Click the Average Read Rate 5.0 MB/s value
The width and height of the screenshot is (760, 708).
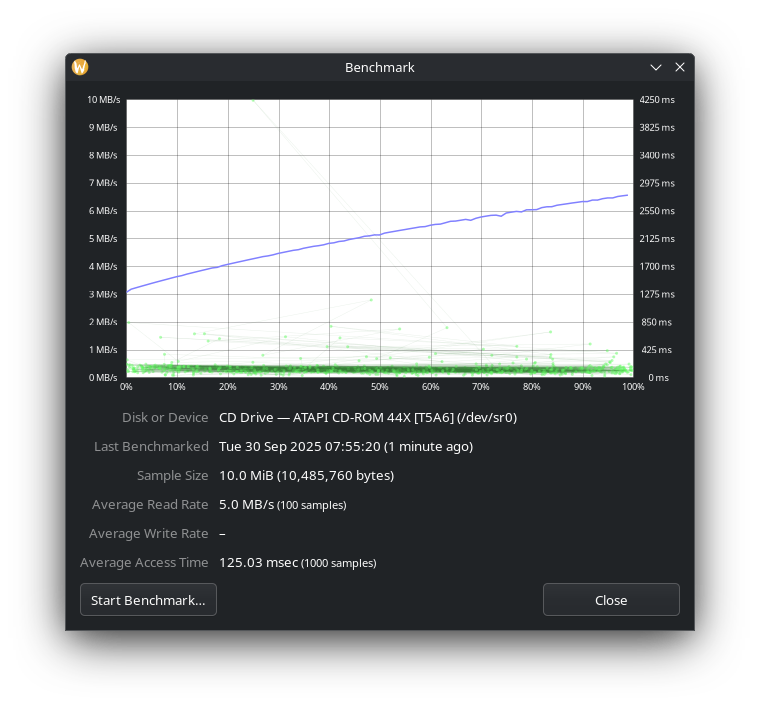pos(246,504)
